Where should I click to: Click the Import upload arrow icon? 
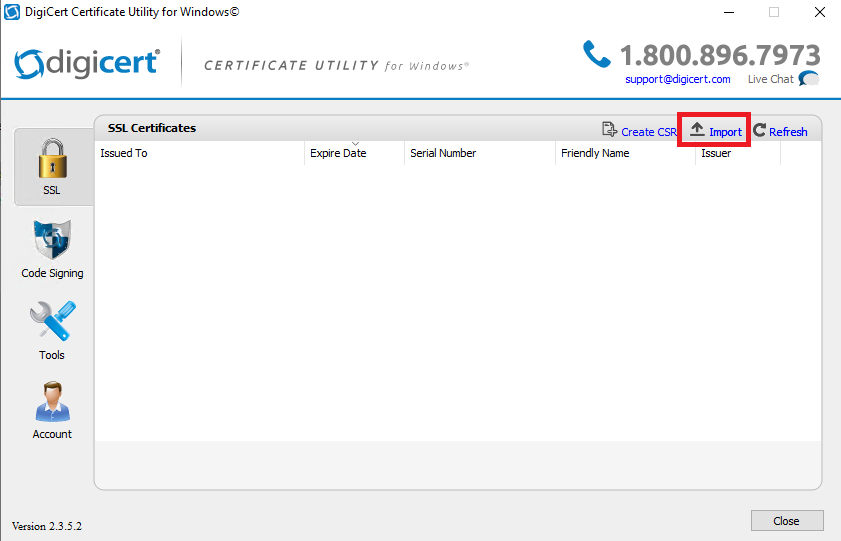click(697, 129)
